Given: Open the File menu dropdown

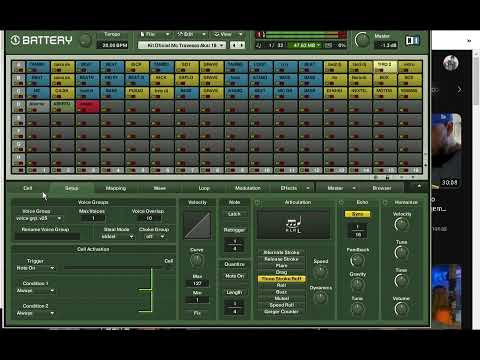Looking at the screenshot, I should coord(155,34).
